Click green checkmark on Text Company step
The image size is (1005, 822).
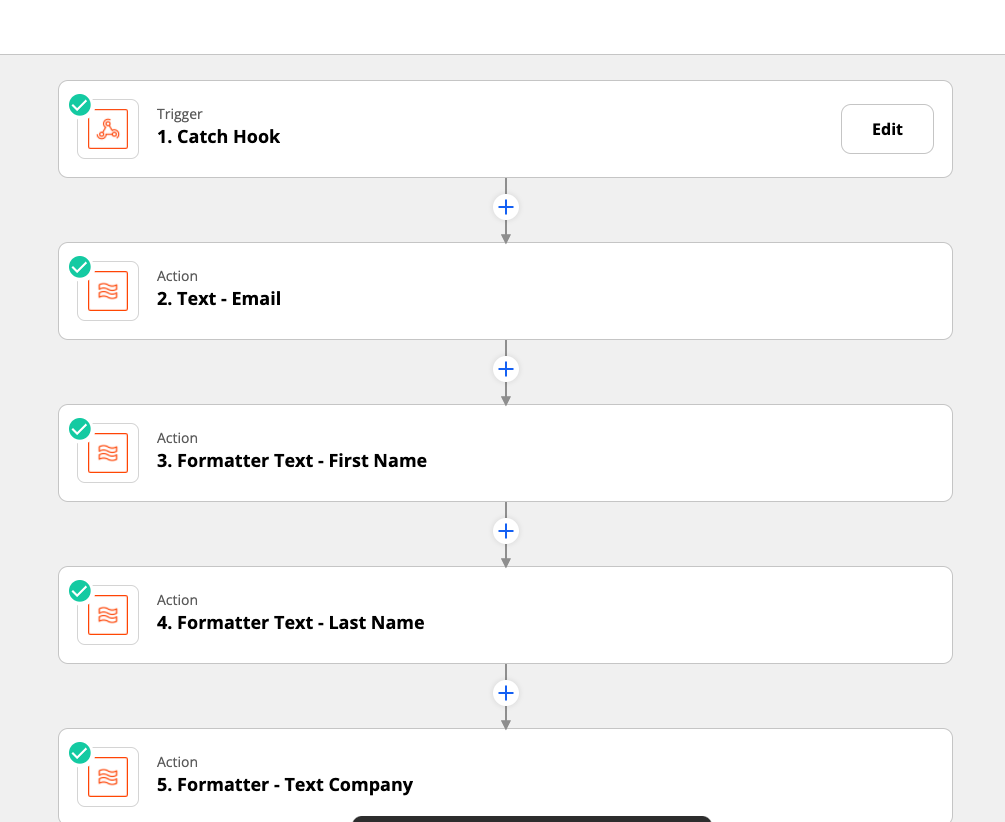coord(80,753)
